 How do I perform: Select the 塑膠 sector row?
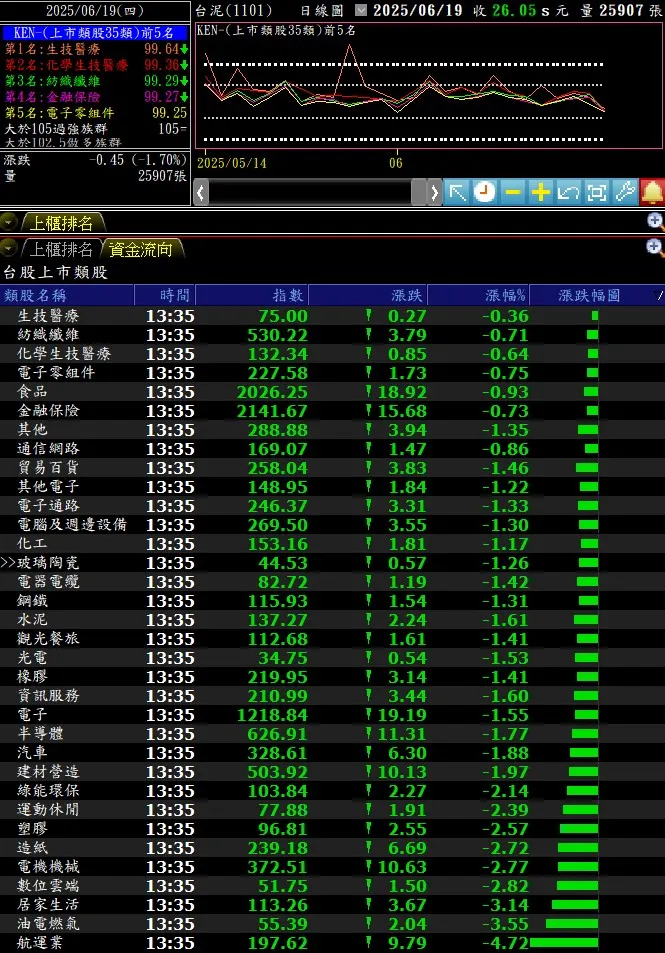(x=332, y=828)
